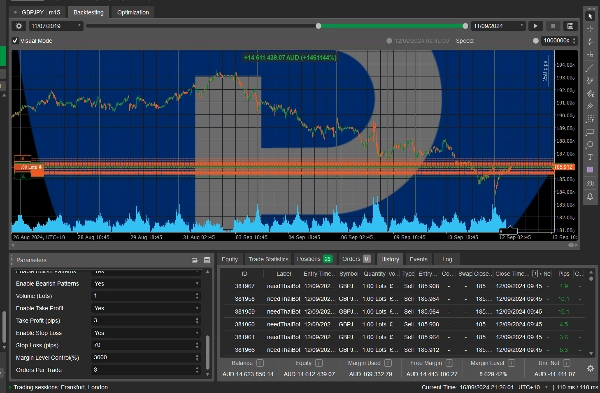The height and width of the screenshot is (393, 600).
Task: Select the pitchfork drawing tool
Action: (x=590, y=93)
